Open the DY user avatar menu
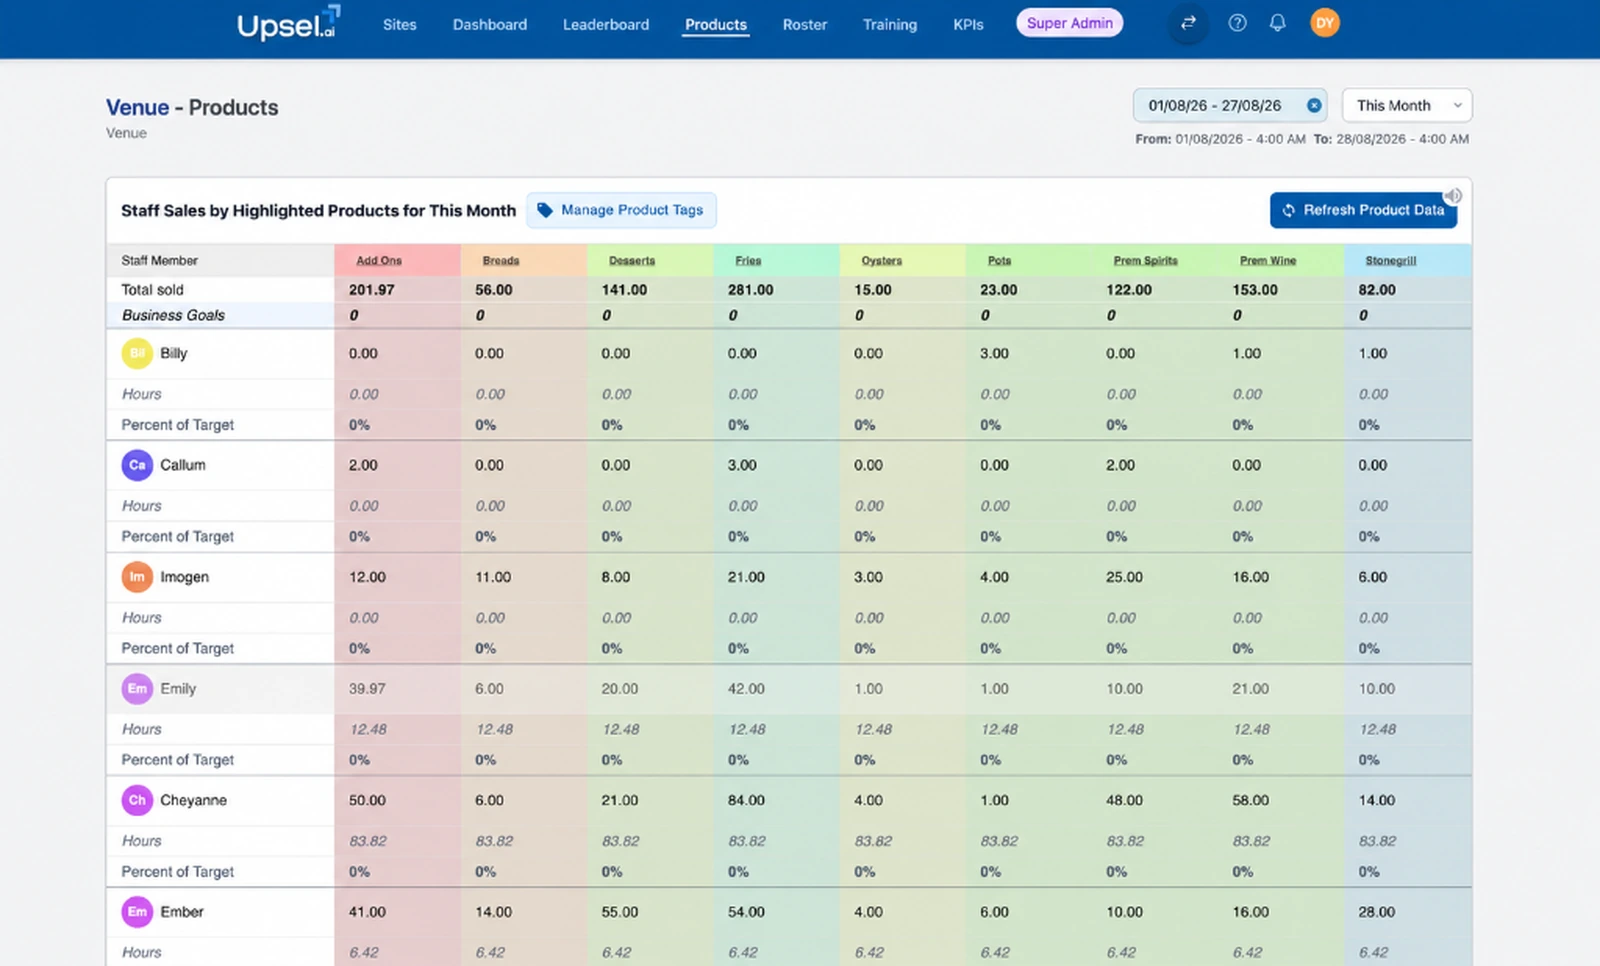The height and width of the screenshot is (966, 1600). [1325, 23]
